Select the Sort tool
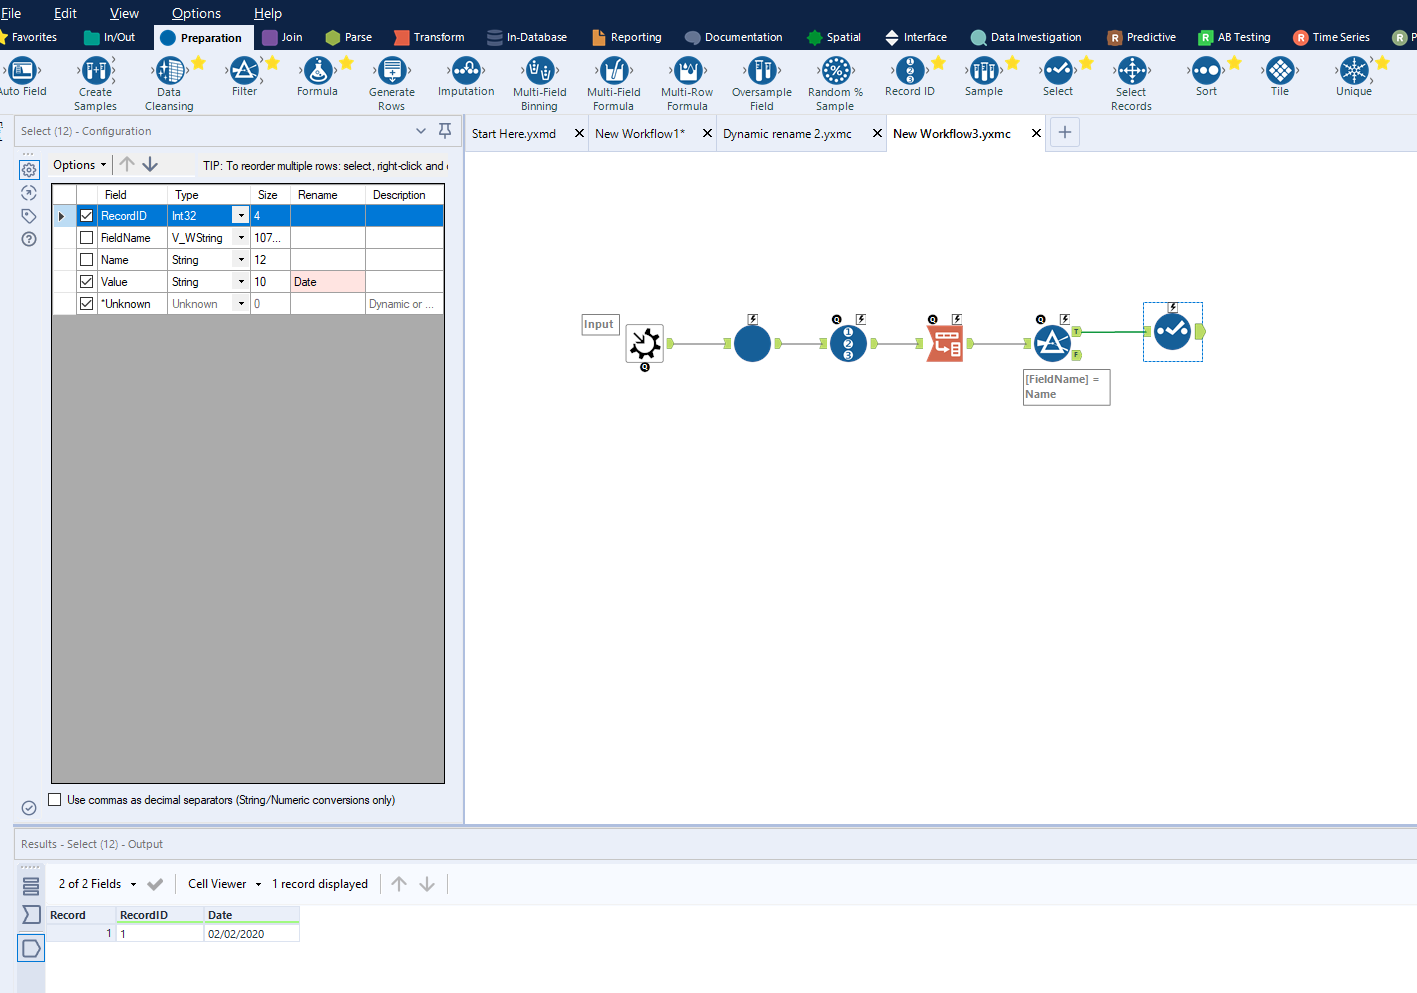The width and height of the screenshot is (1417, 993). click(1205, 73)
